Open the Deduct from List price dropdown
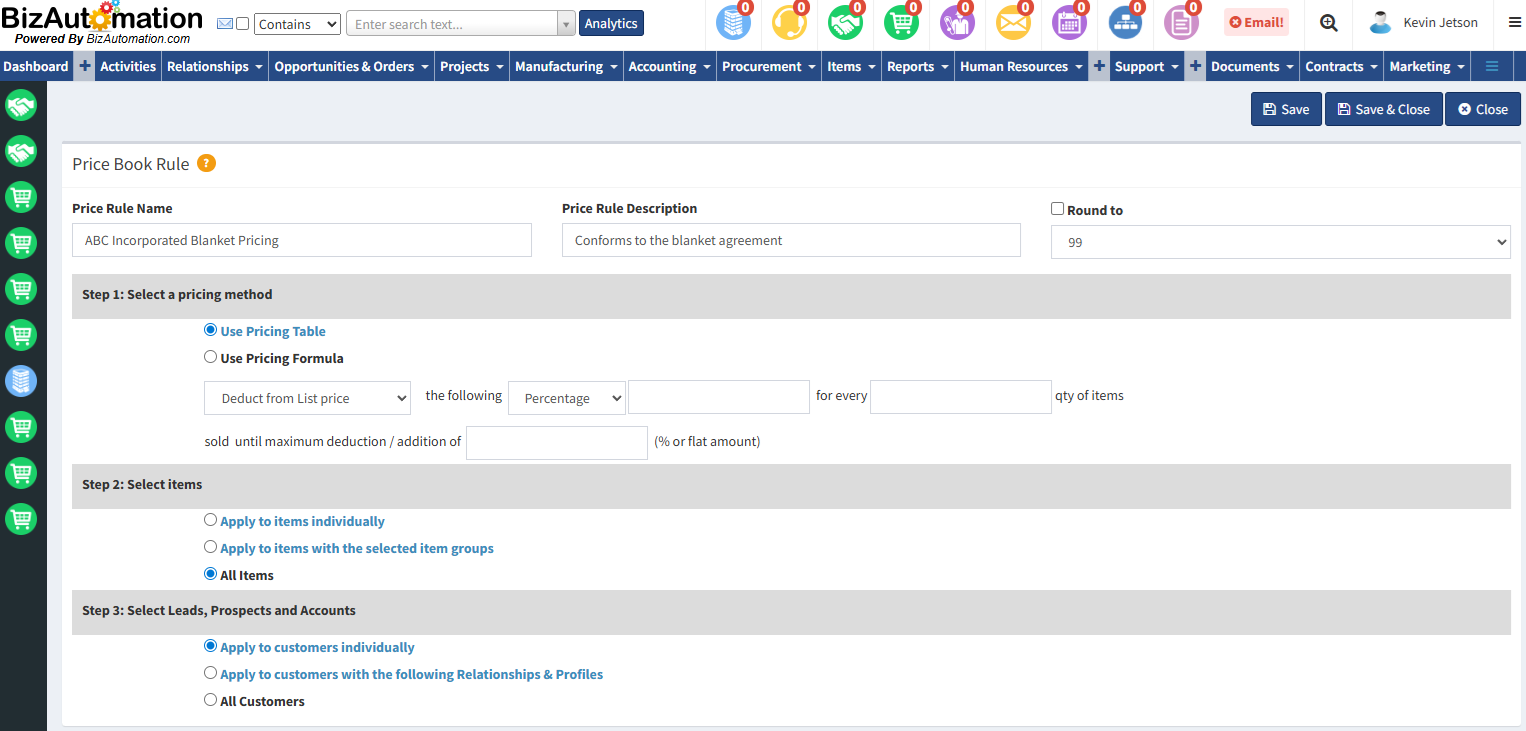This screenshot has height=731, width=1526. [x=307, y=398]
